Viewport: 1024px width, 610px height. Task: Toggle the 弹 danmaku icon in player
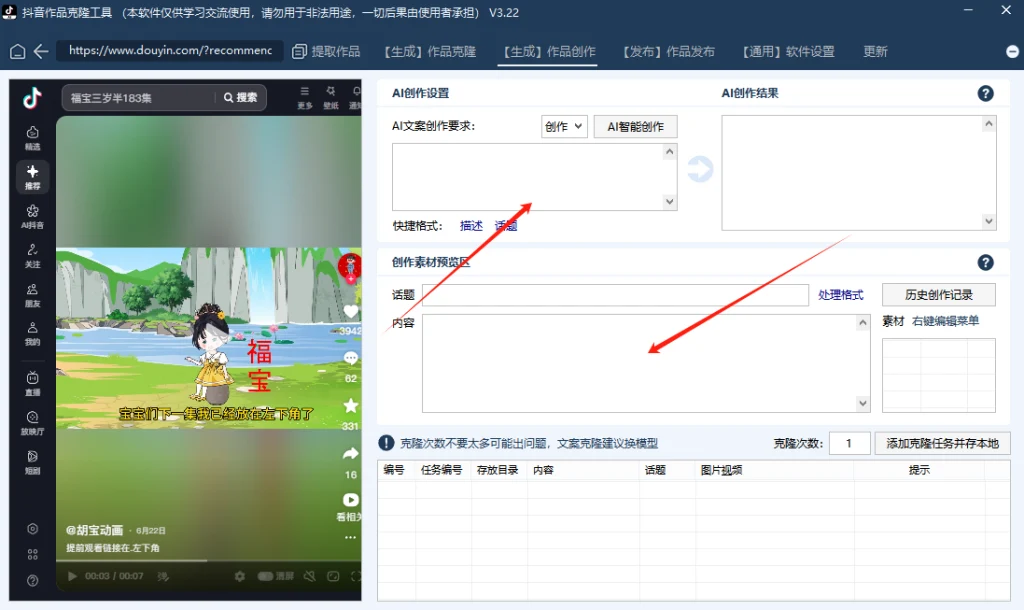point(163,576)
